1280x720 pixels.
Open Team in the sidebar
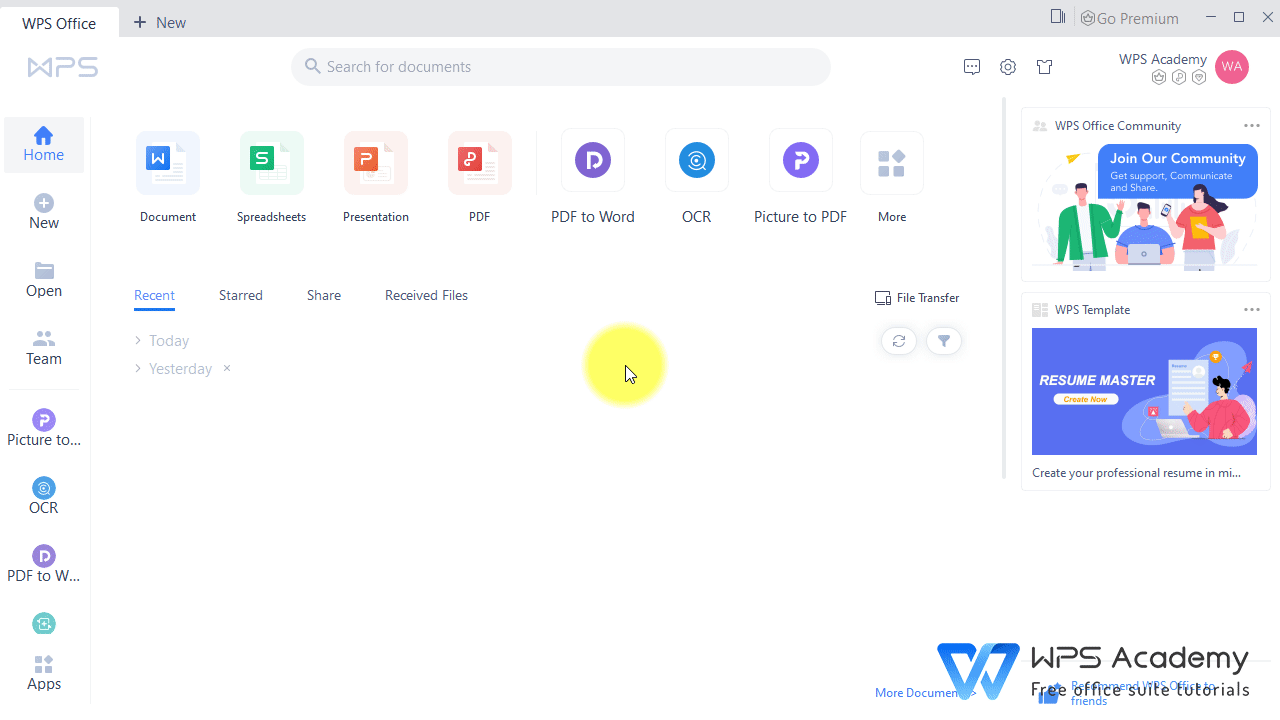pos(44,348)
